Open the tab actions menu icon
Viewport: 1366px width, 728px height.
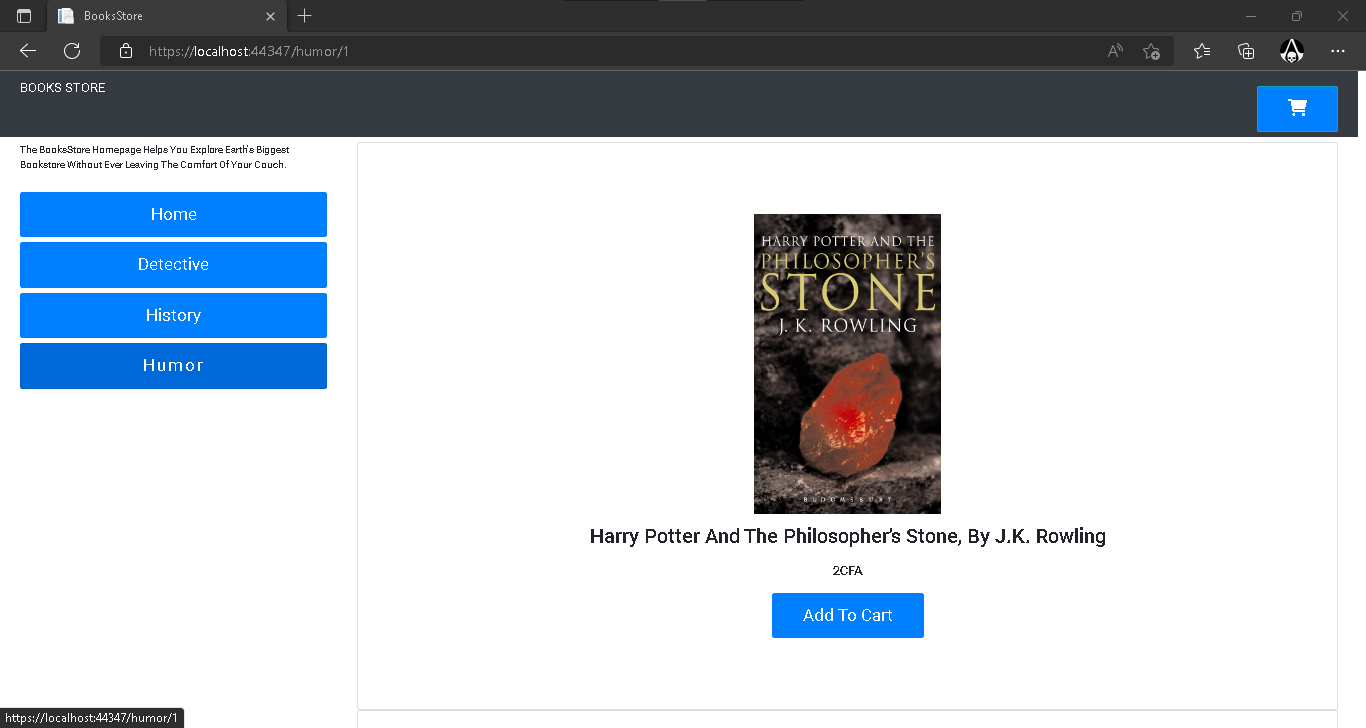click(x=24, y=16)
